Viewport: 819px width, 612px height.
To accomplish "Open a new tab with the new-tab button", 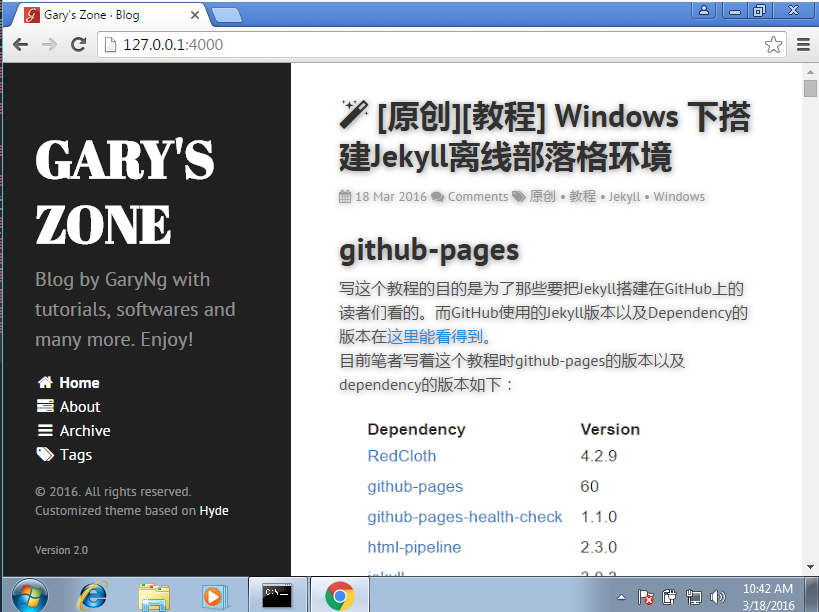I will (228, 16).
